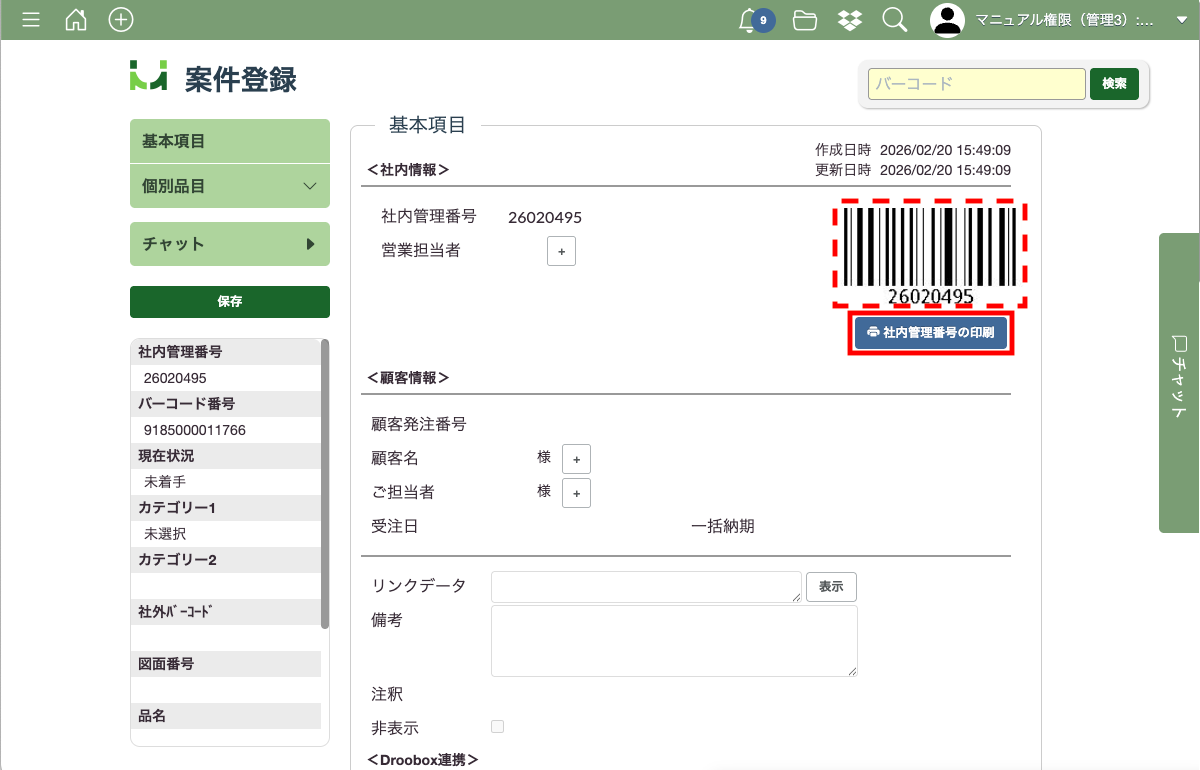Open the folder icon in header

click(805, 20)
